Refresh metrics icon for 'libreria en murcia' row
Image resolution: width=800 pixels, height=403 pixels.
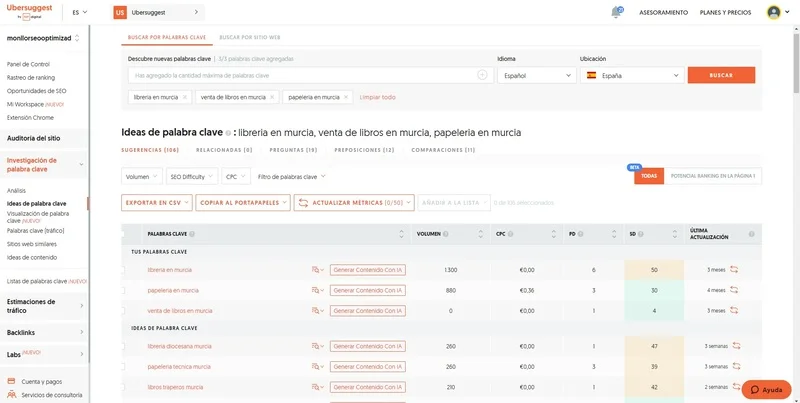click(734, 270)
